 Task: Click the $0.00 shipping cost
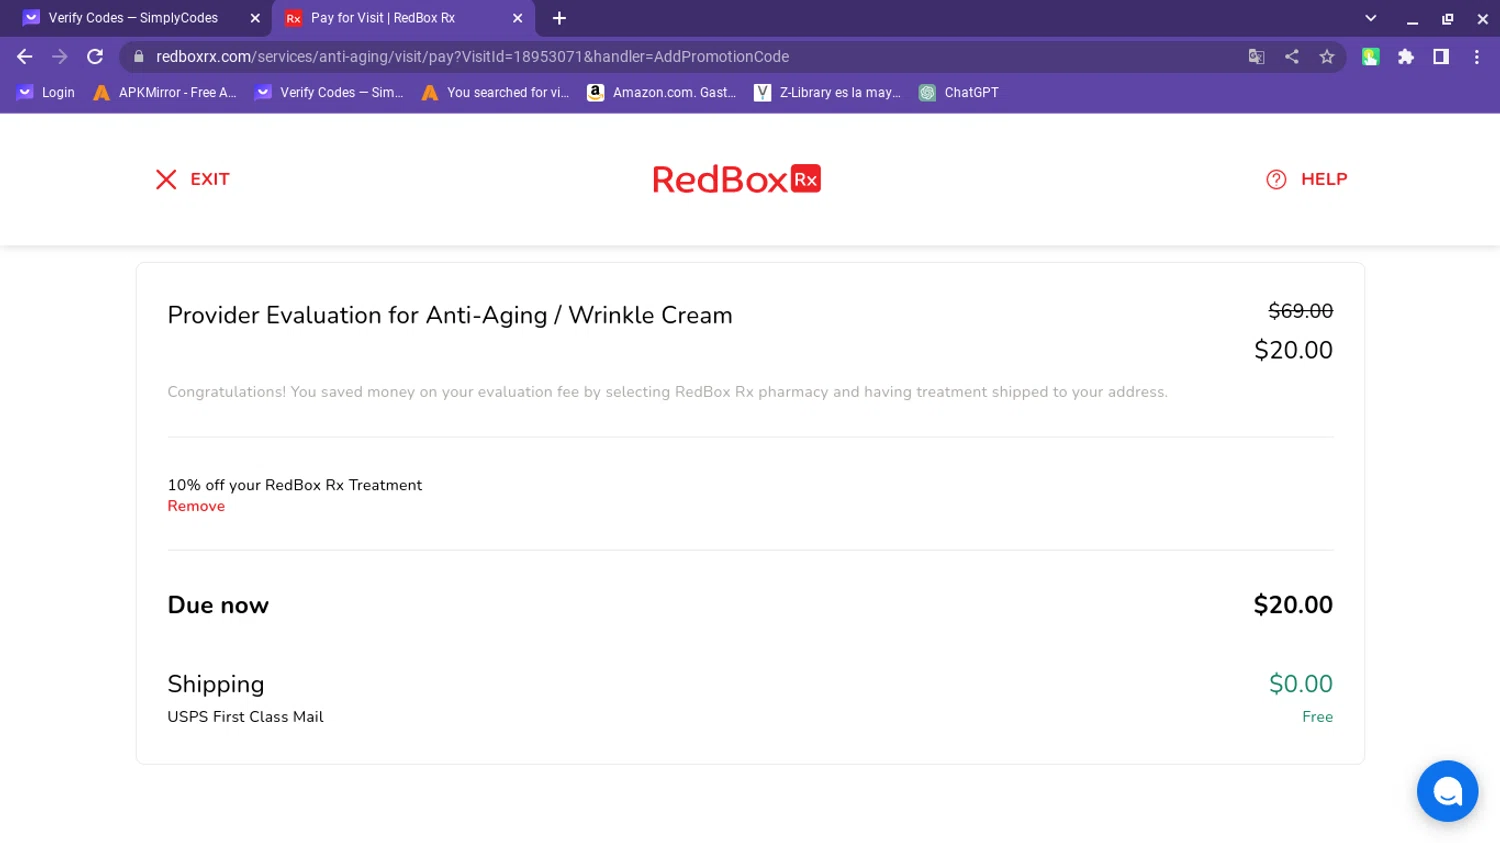click(1300, 684)
